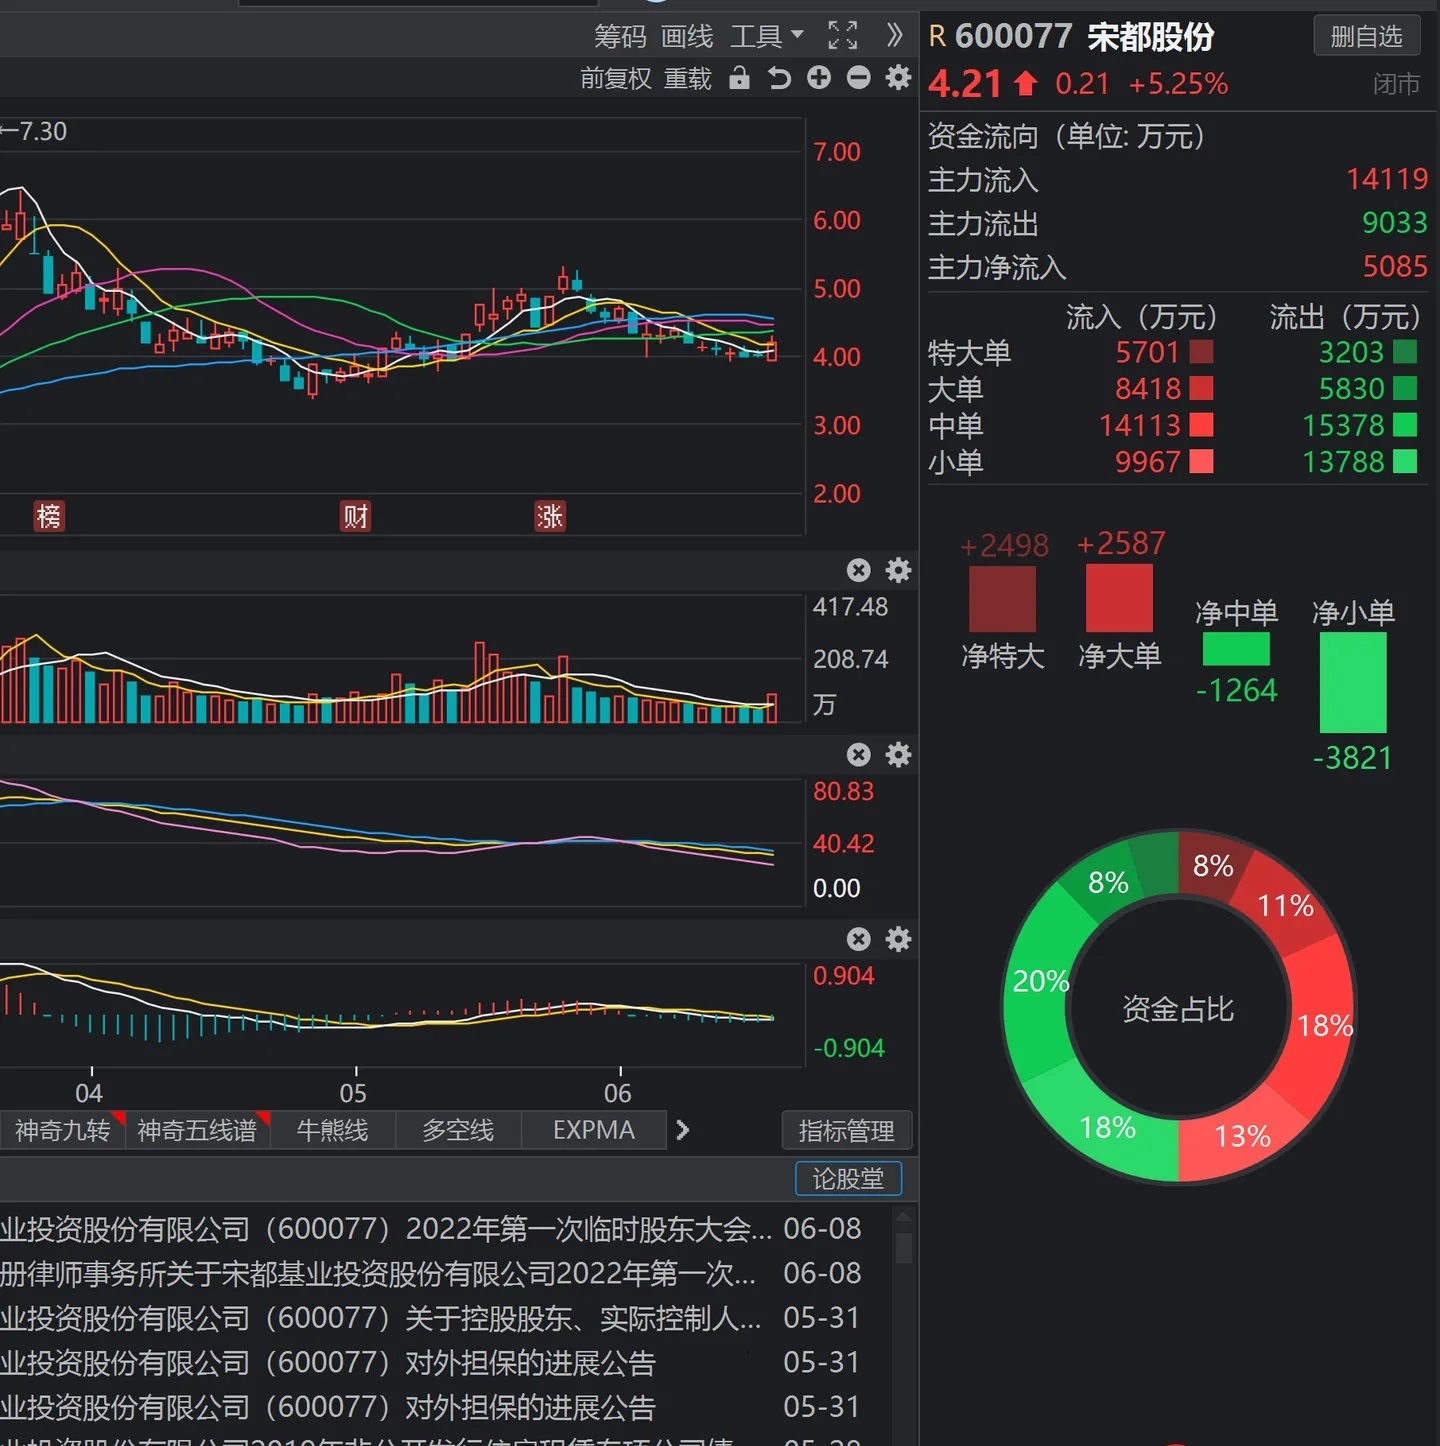Viewport: 1440px width, 1446px height.
Task: Click the undo arrow icon in chart toolbar
Action: tap(779, 78)
